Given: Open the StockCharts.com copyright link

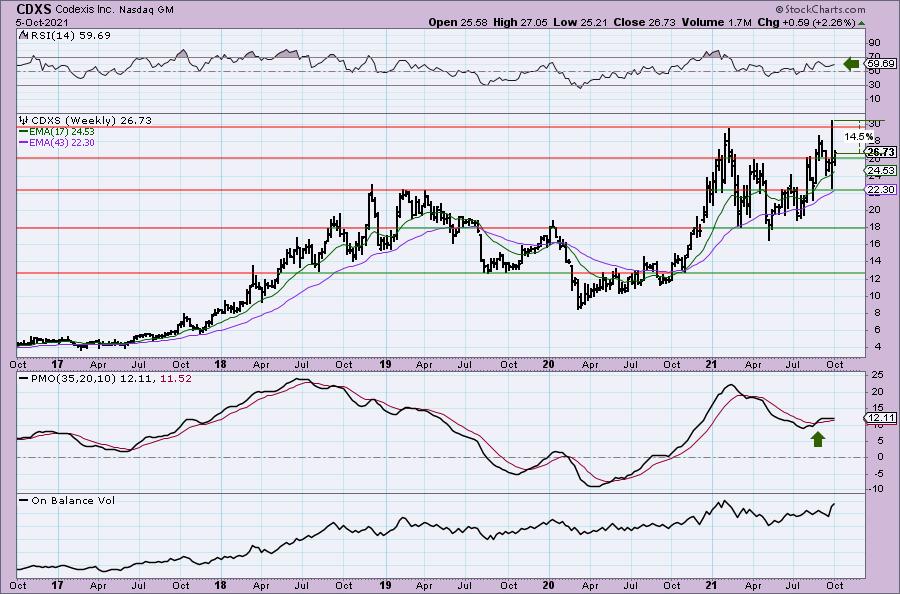Looking at the screenshot, I should tap(820, 9).
